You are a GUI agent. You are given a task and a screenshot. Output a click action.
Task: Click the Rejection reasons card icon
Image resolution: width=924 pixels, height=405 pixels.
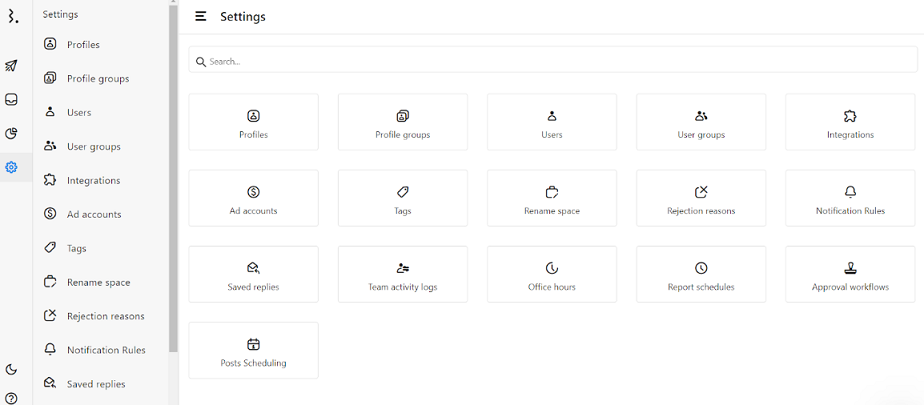click(701, 192)
